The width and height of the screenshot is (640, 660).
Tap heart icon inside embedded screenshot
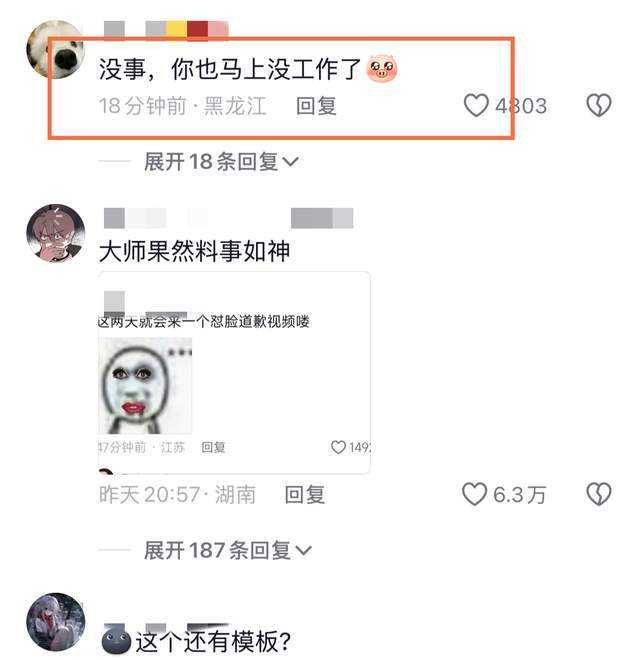click(x=338, y=447)
